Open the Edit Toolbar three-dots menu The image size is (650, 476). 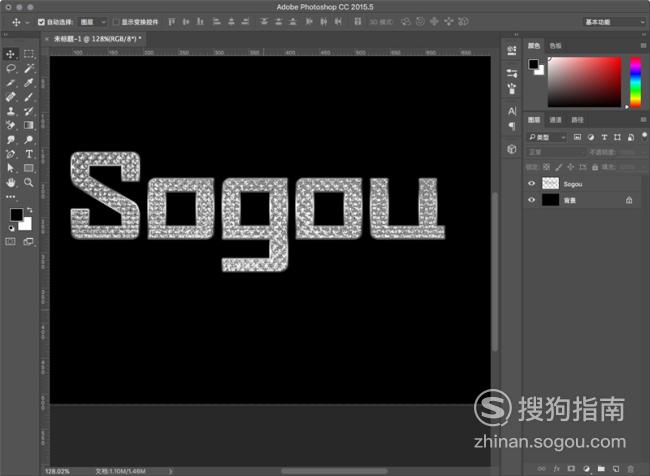click(x=11, y=197)
